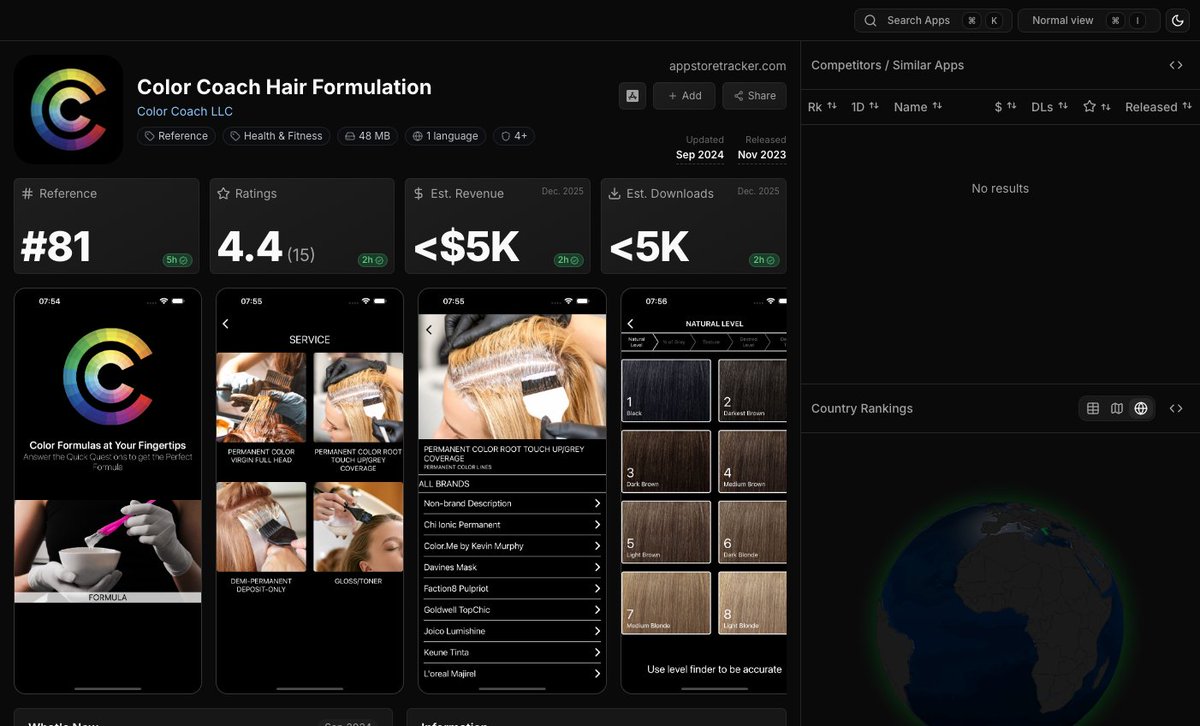Click the Dec. 2025 label on Est. Revenue
This screenshot has height=726, width=1200.
[x=562, y=191]
